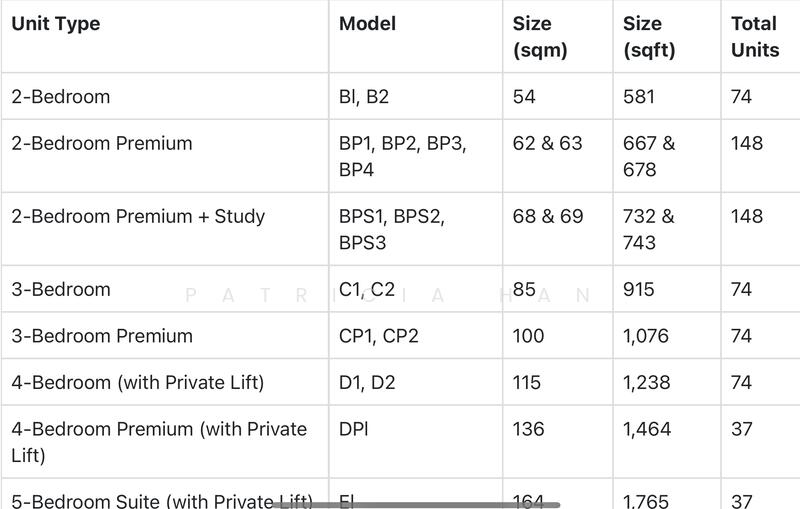The width and height of the screenshot is (800, 509).
Task: Click the Size (sqm) column header
Action: (540, 37)
